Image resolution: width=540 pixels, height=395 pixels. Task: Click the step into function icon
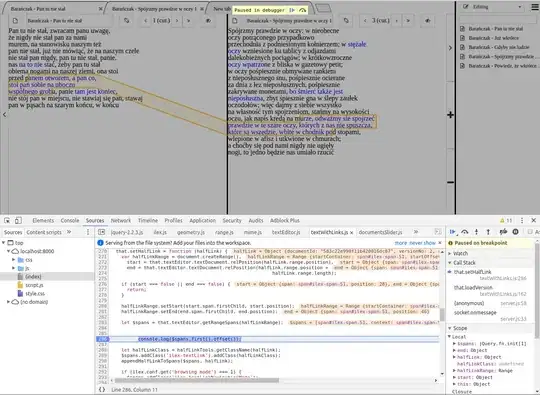(x=476, y=232)
